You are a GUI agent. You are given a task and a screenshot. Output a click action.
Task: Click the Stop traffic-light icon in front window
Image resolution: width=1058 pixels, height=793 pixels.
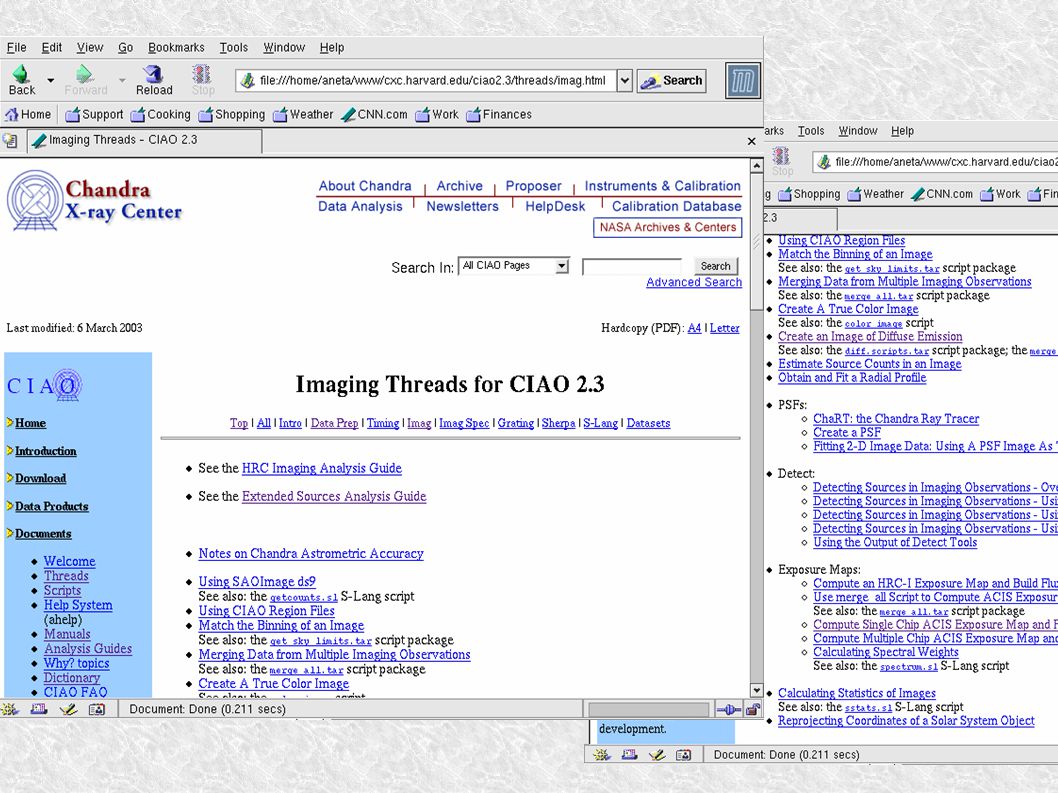(x=202, y=74)
